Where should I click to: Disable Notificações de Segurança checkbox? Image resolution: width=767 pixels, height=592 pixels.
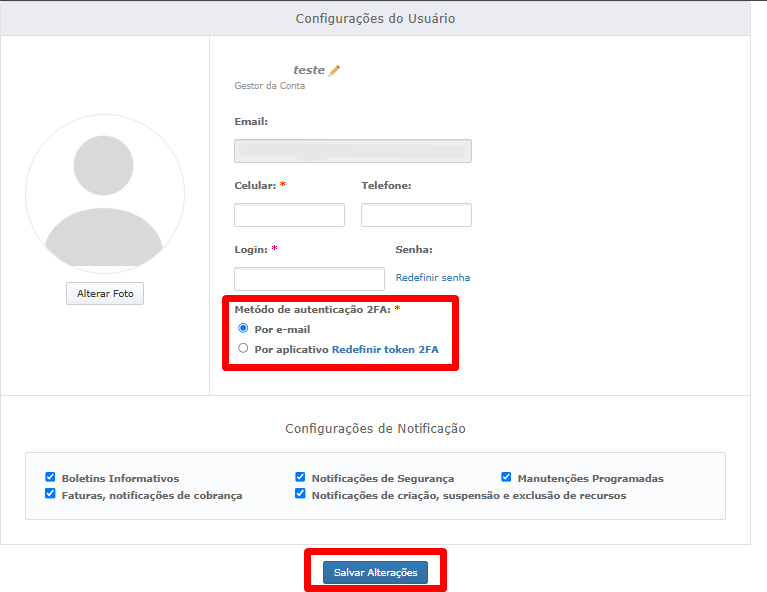pyautogui.click(x=300, y=478)
